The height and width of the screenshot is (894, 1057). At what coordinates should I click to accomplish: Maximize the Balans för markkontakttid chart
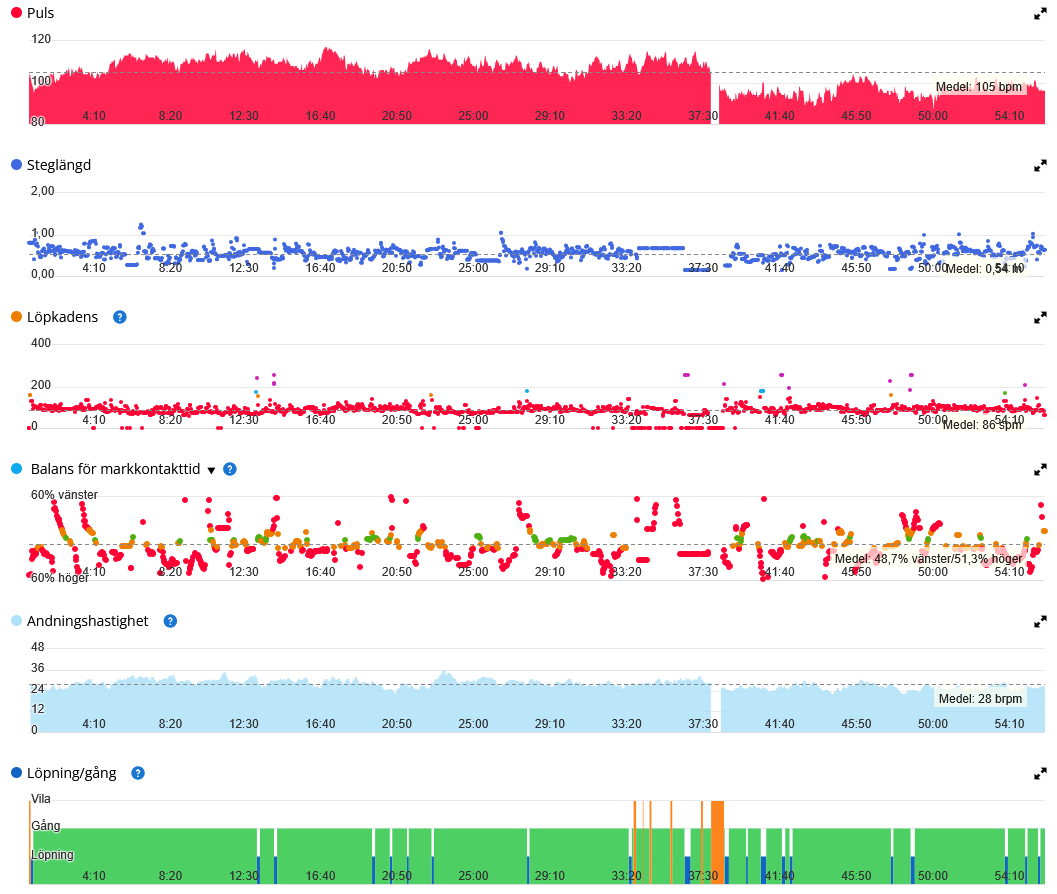tap(1040, 469)
